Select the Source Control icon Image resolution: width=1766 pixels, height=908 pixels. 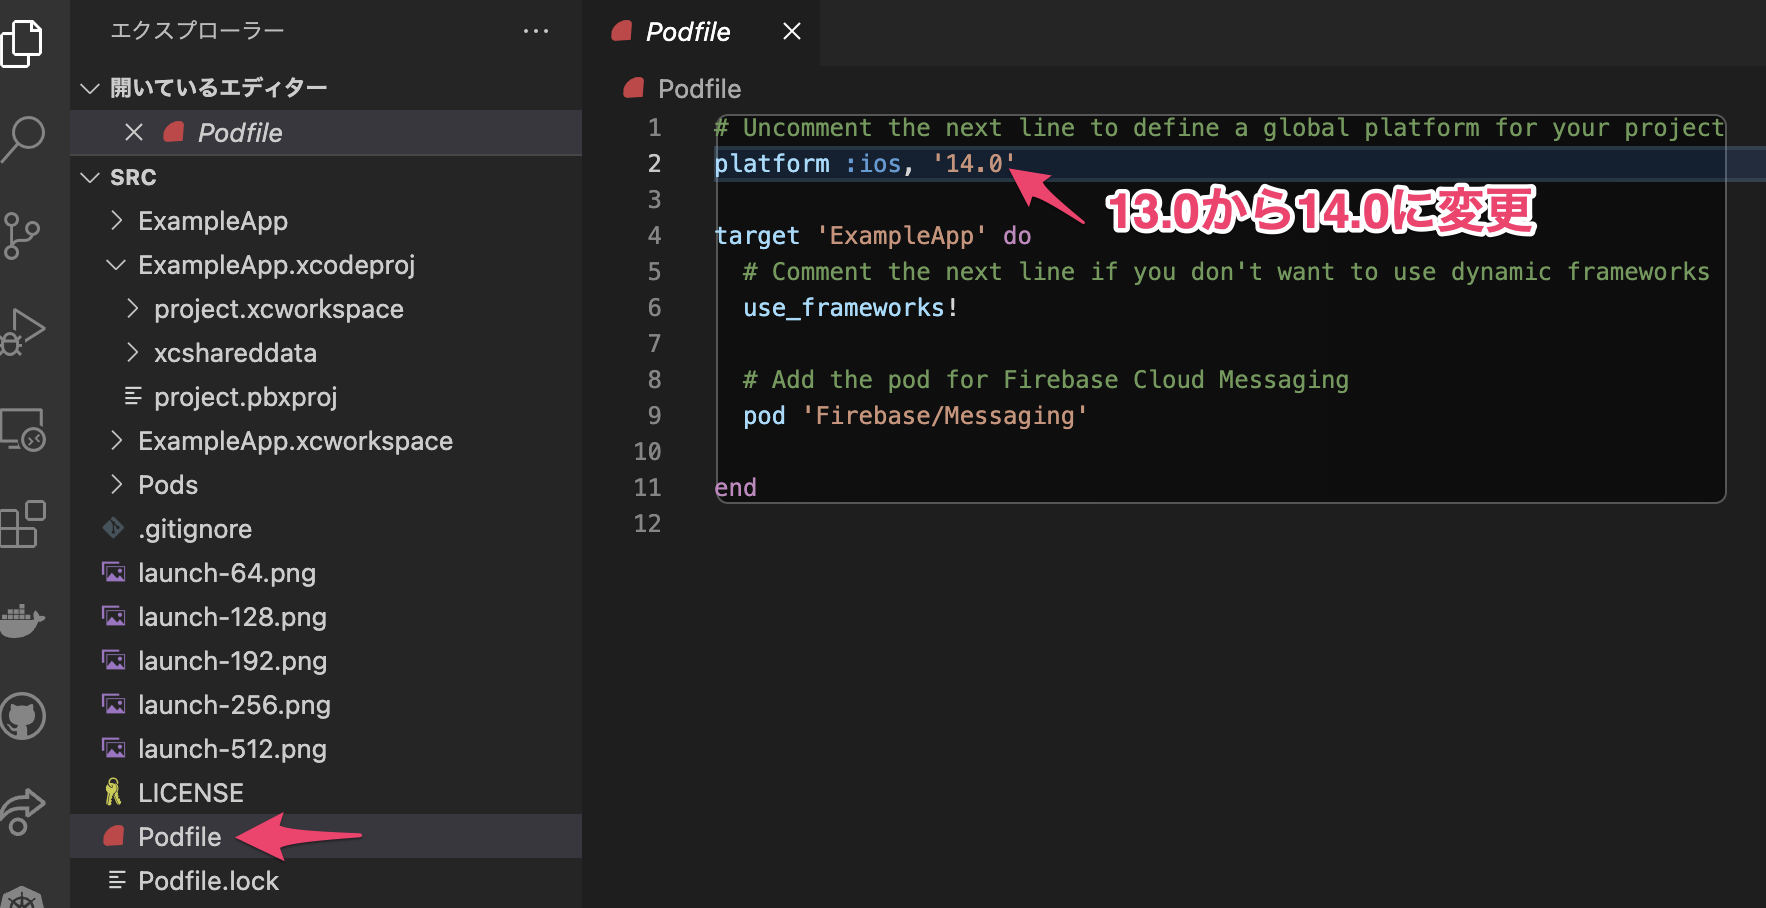24,236
